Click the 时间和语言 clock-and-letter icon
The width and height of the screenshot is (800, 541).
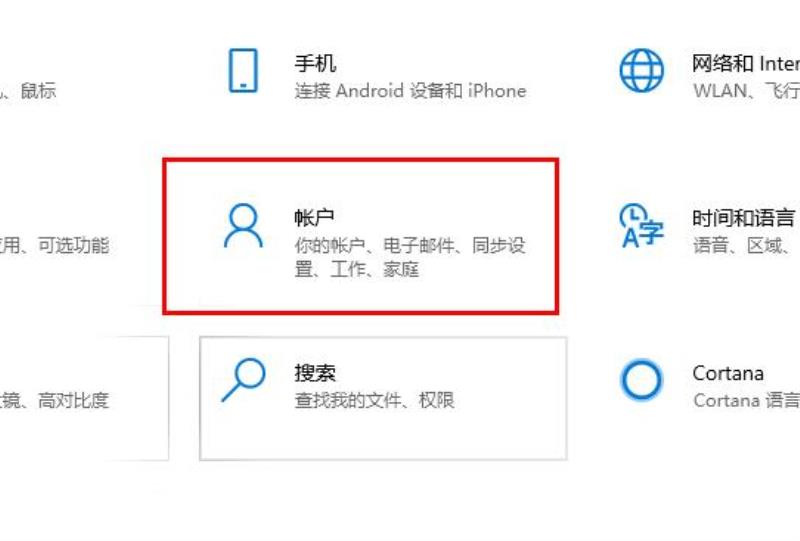(x=641, y=226)
